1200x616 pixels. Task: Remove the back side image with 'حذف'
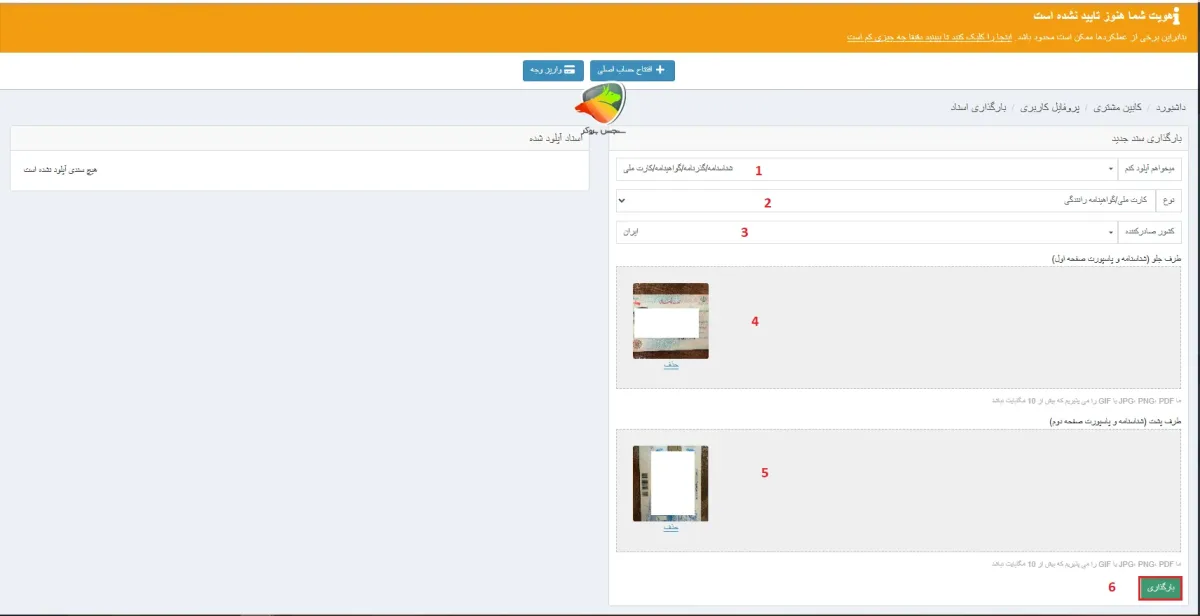[671, 527]
